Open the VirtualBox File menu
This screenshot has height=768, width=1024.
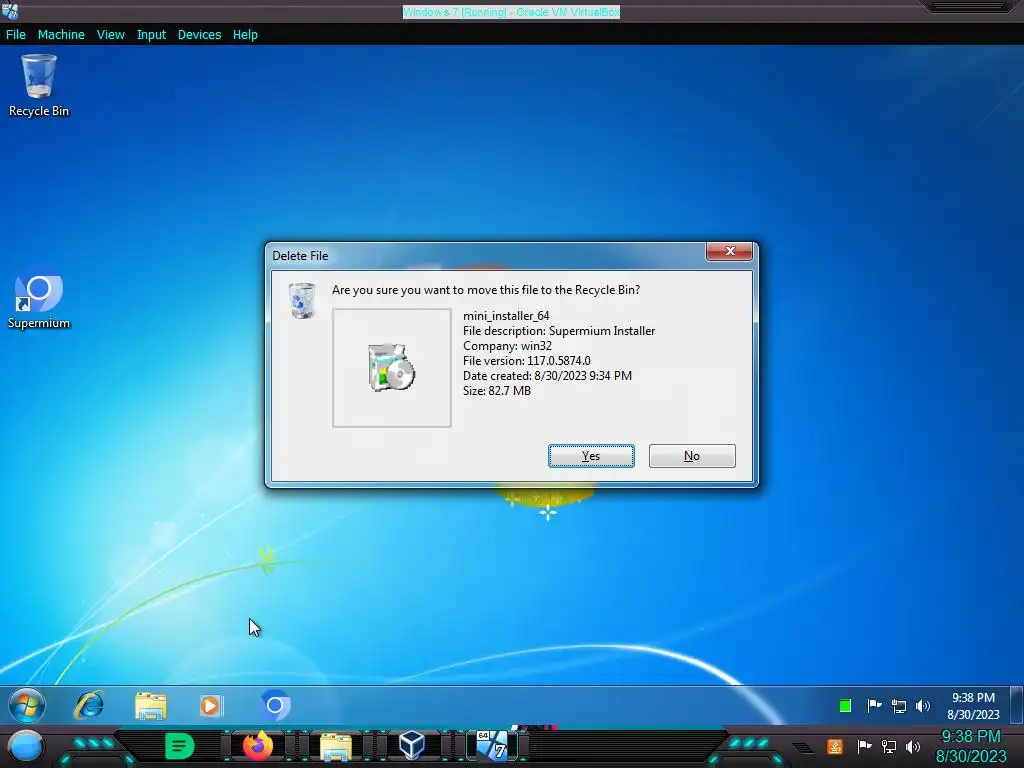(16, 35)
